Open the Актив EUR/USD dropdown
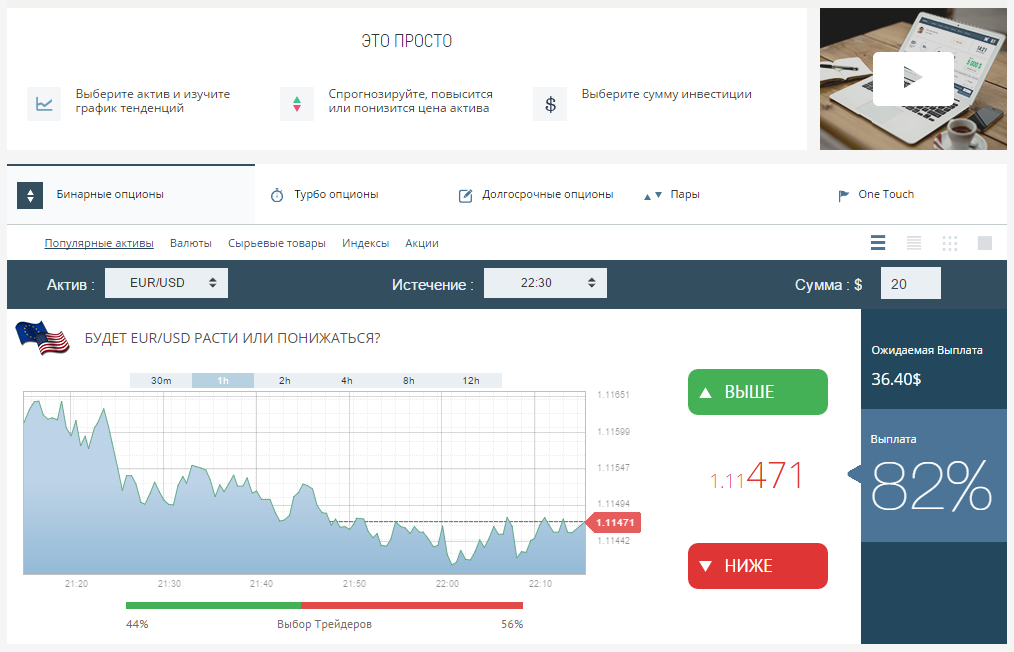Image resolution: width=1014 pixels, height=652 pixels. click(166, 283)
